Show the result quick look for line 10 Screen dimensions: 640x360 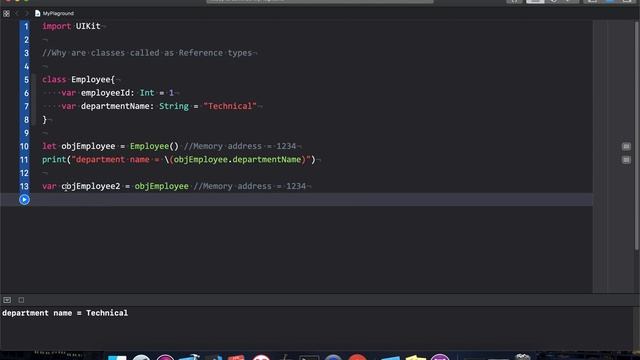[x=626, y=146]
